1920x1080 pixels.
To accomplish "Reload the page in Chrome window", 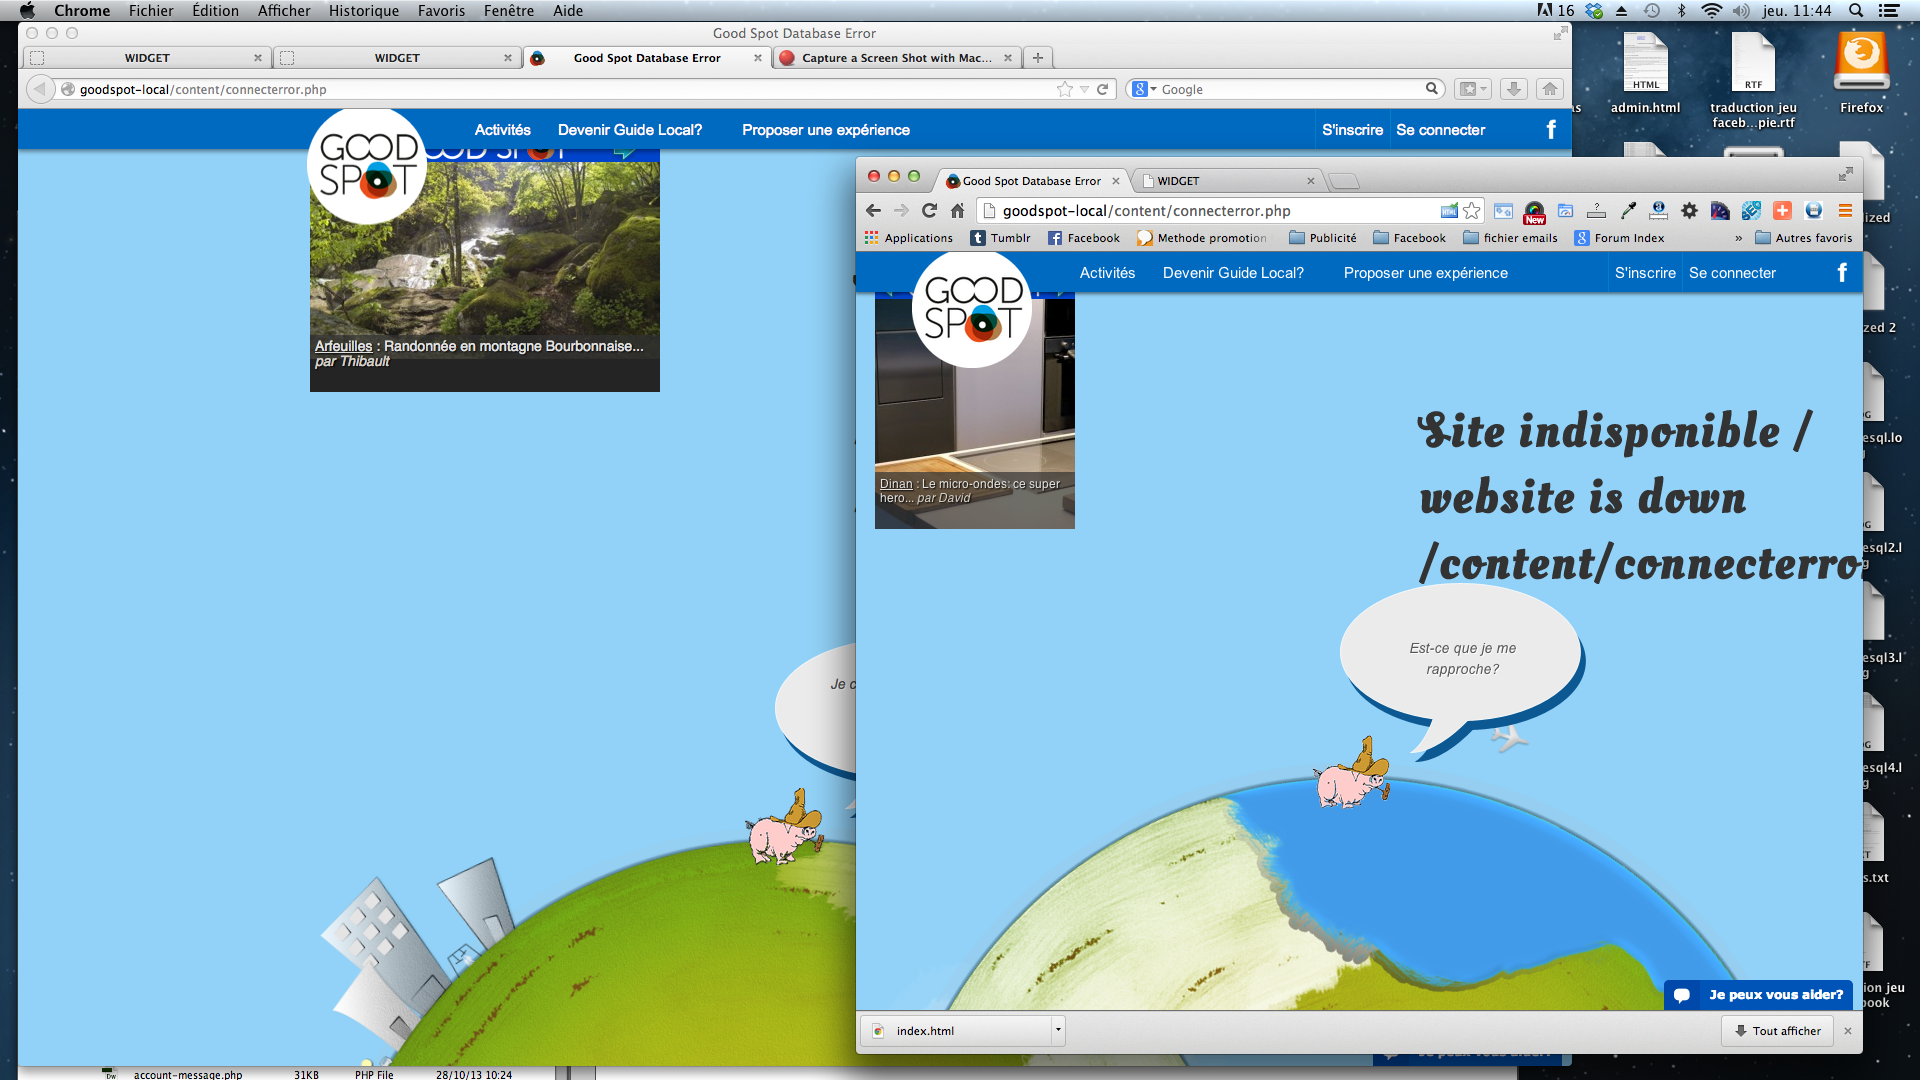I will (x=929, y=210).
